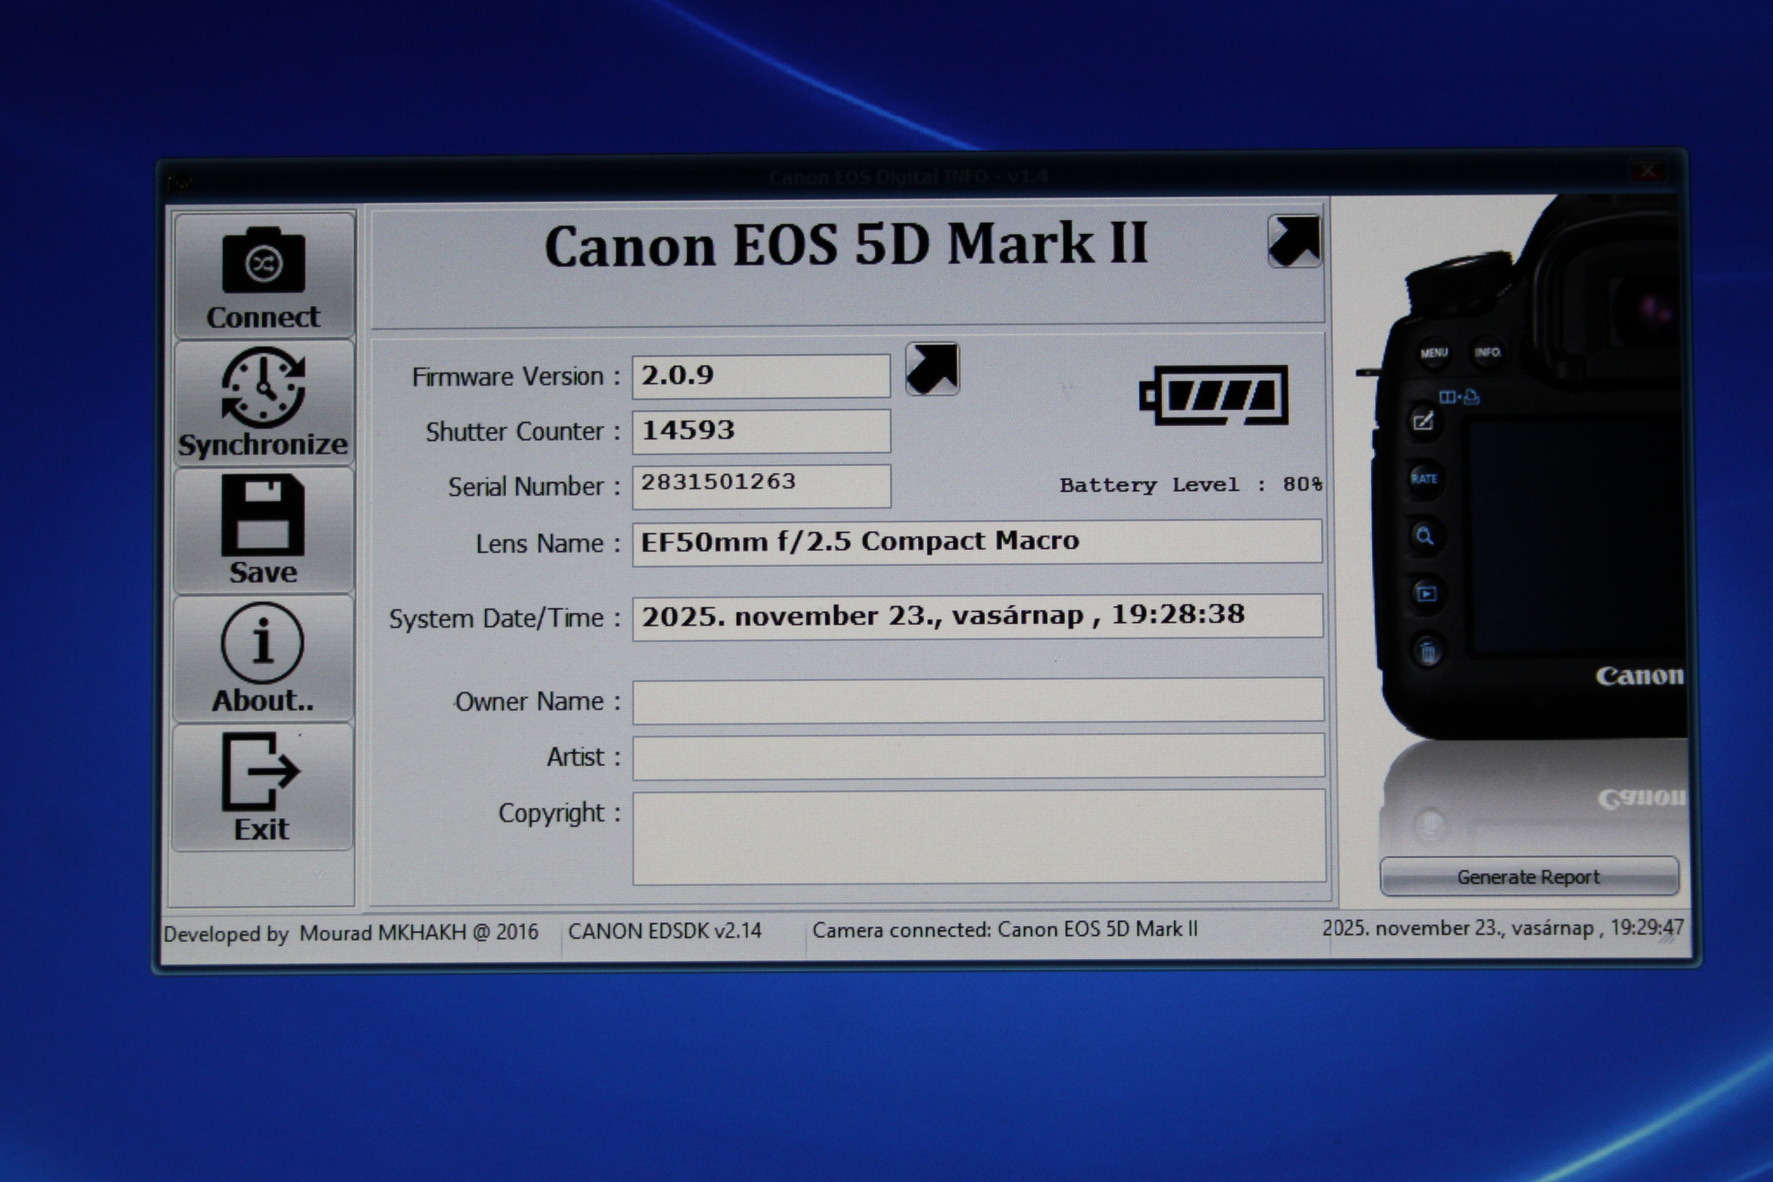
Task: Click the 'Copyright :' label
Action: click(x=559, y=813)
